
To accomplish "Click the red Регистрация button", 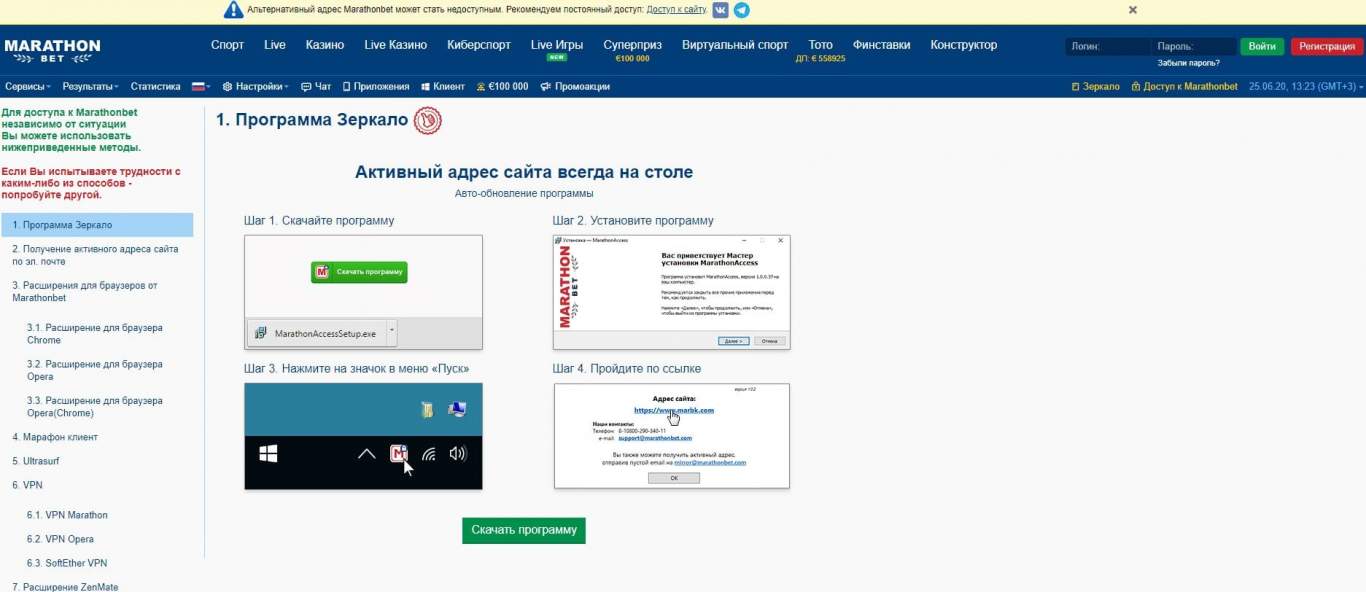I will 1327,47.
